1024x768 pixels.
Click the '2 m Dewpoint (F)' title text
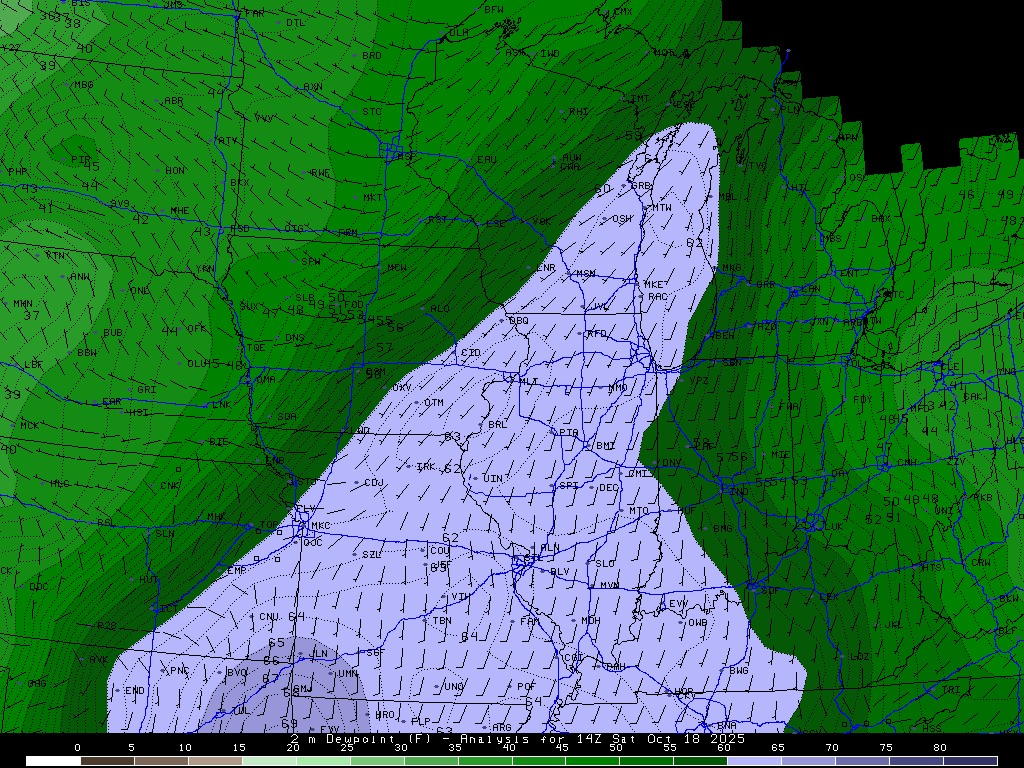pyautogui.click(x=360, y=739)
